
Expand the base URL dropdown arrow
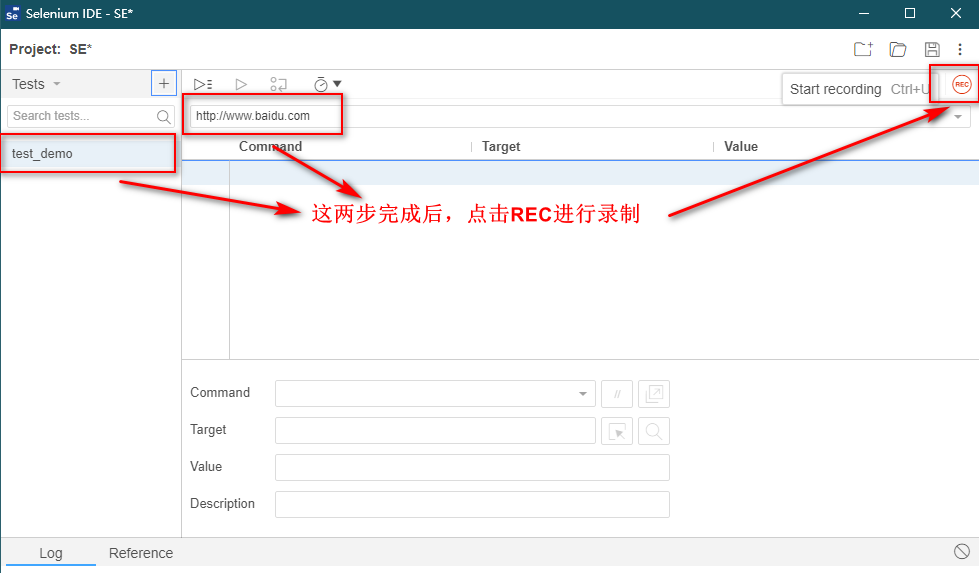coord(959,117)
